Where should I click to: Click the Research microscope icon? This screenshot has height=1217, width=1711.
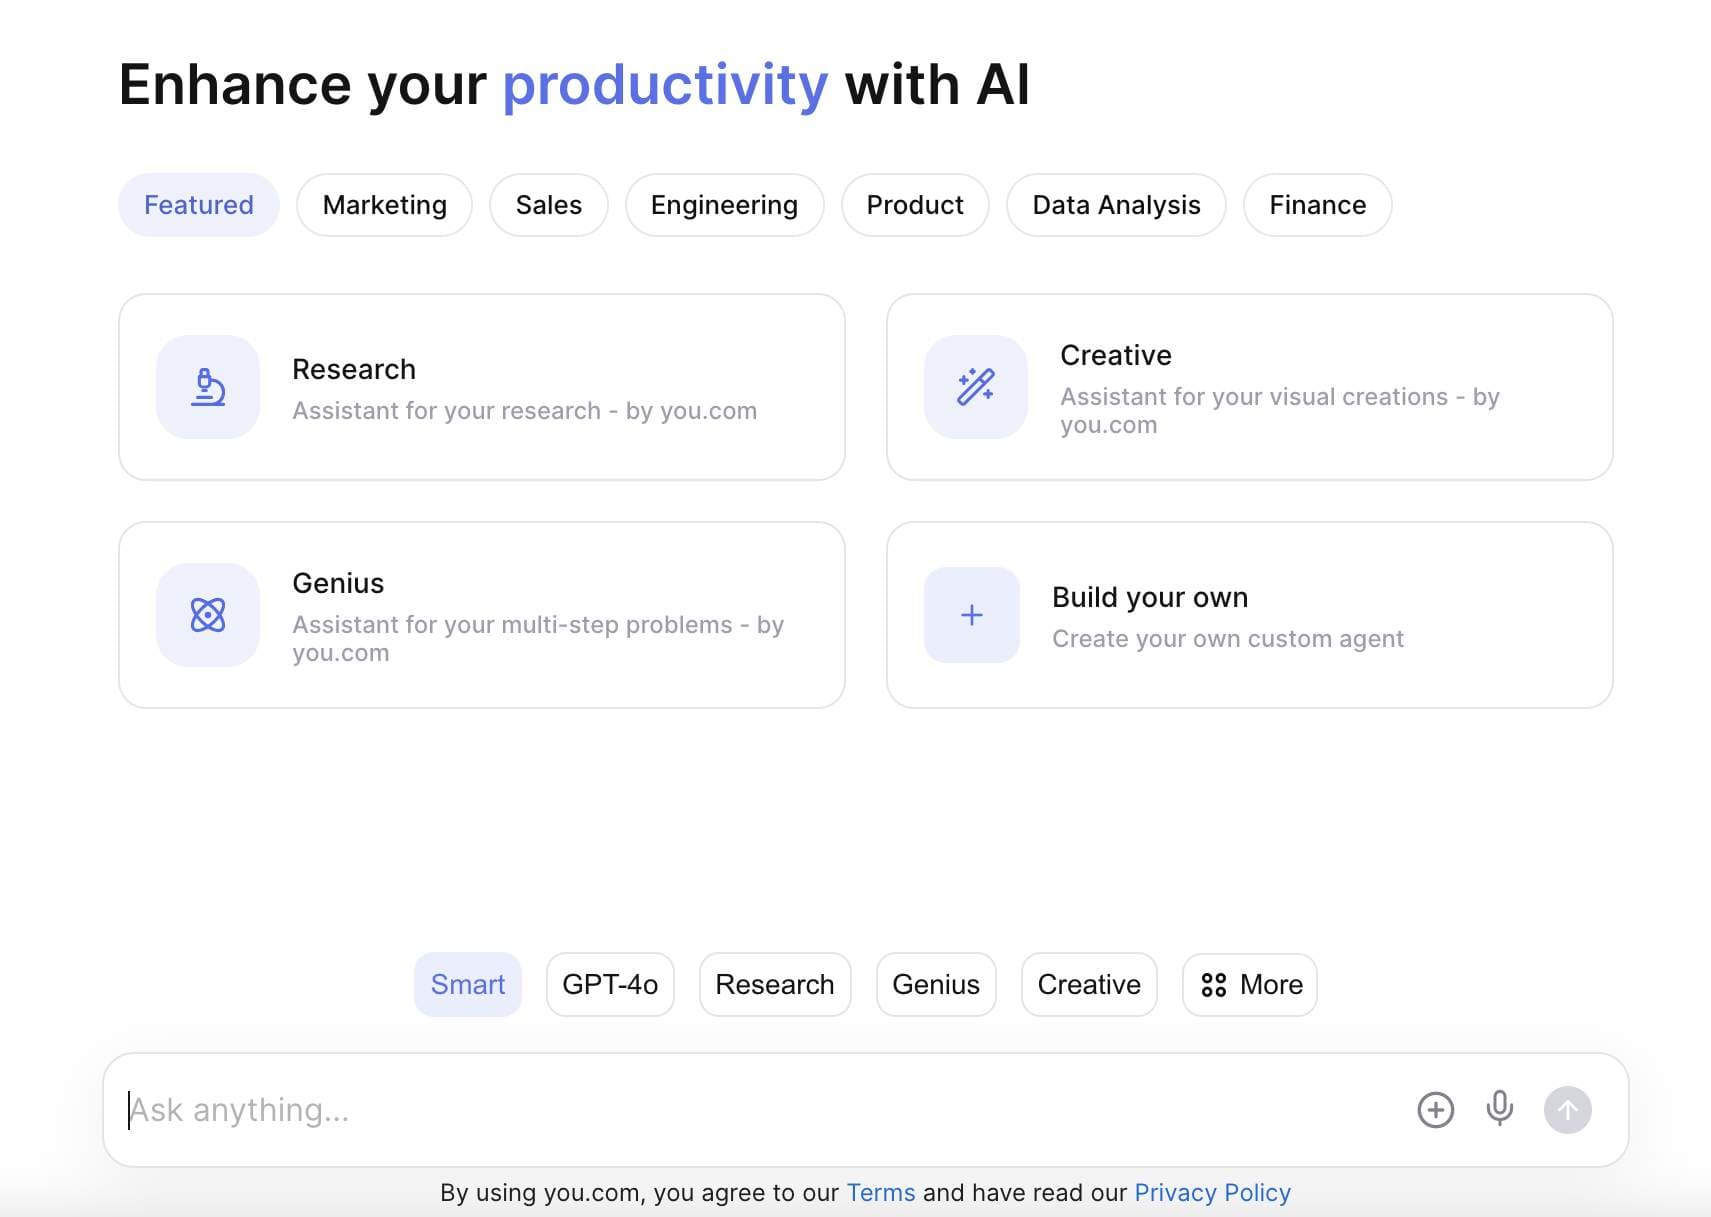[208, 387]
